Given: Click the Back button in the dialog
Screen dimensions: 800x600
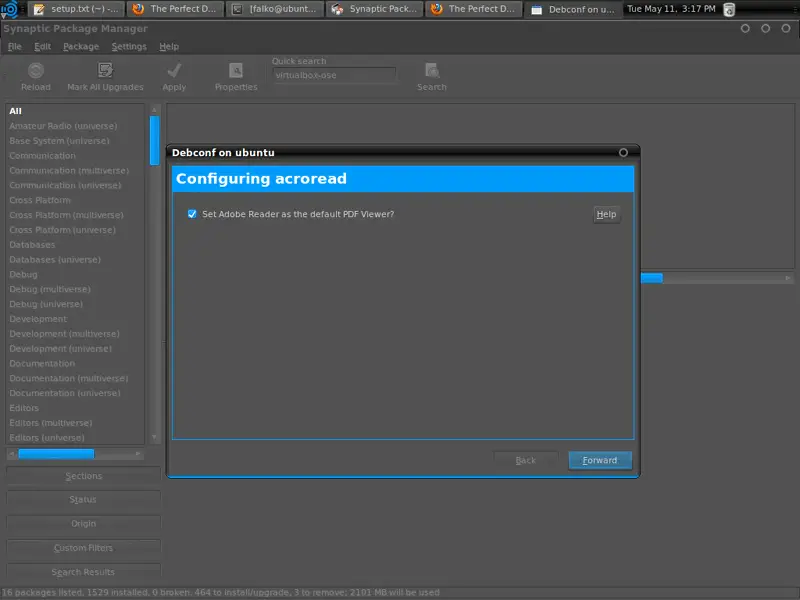Looking at the screenshot, I should (x=526, y=460).
